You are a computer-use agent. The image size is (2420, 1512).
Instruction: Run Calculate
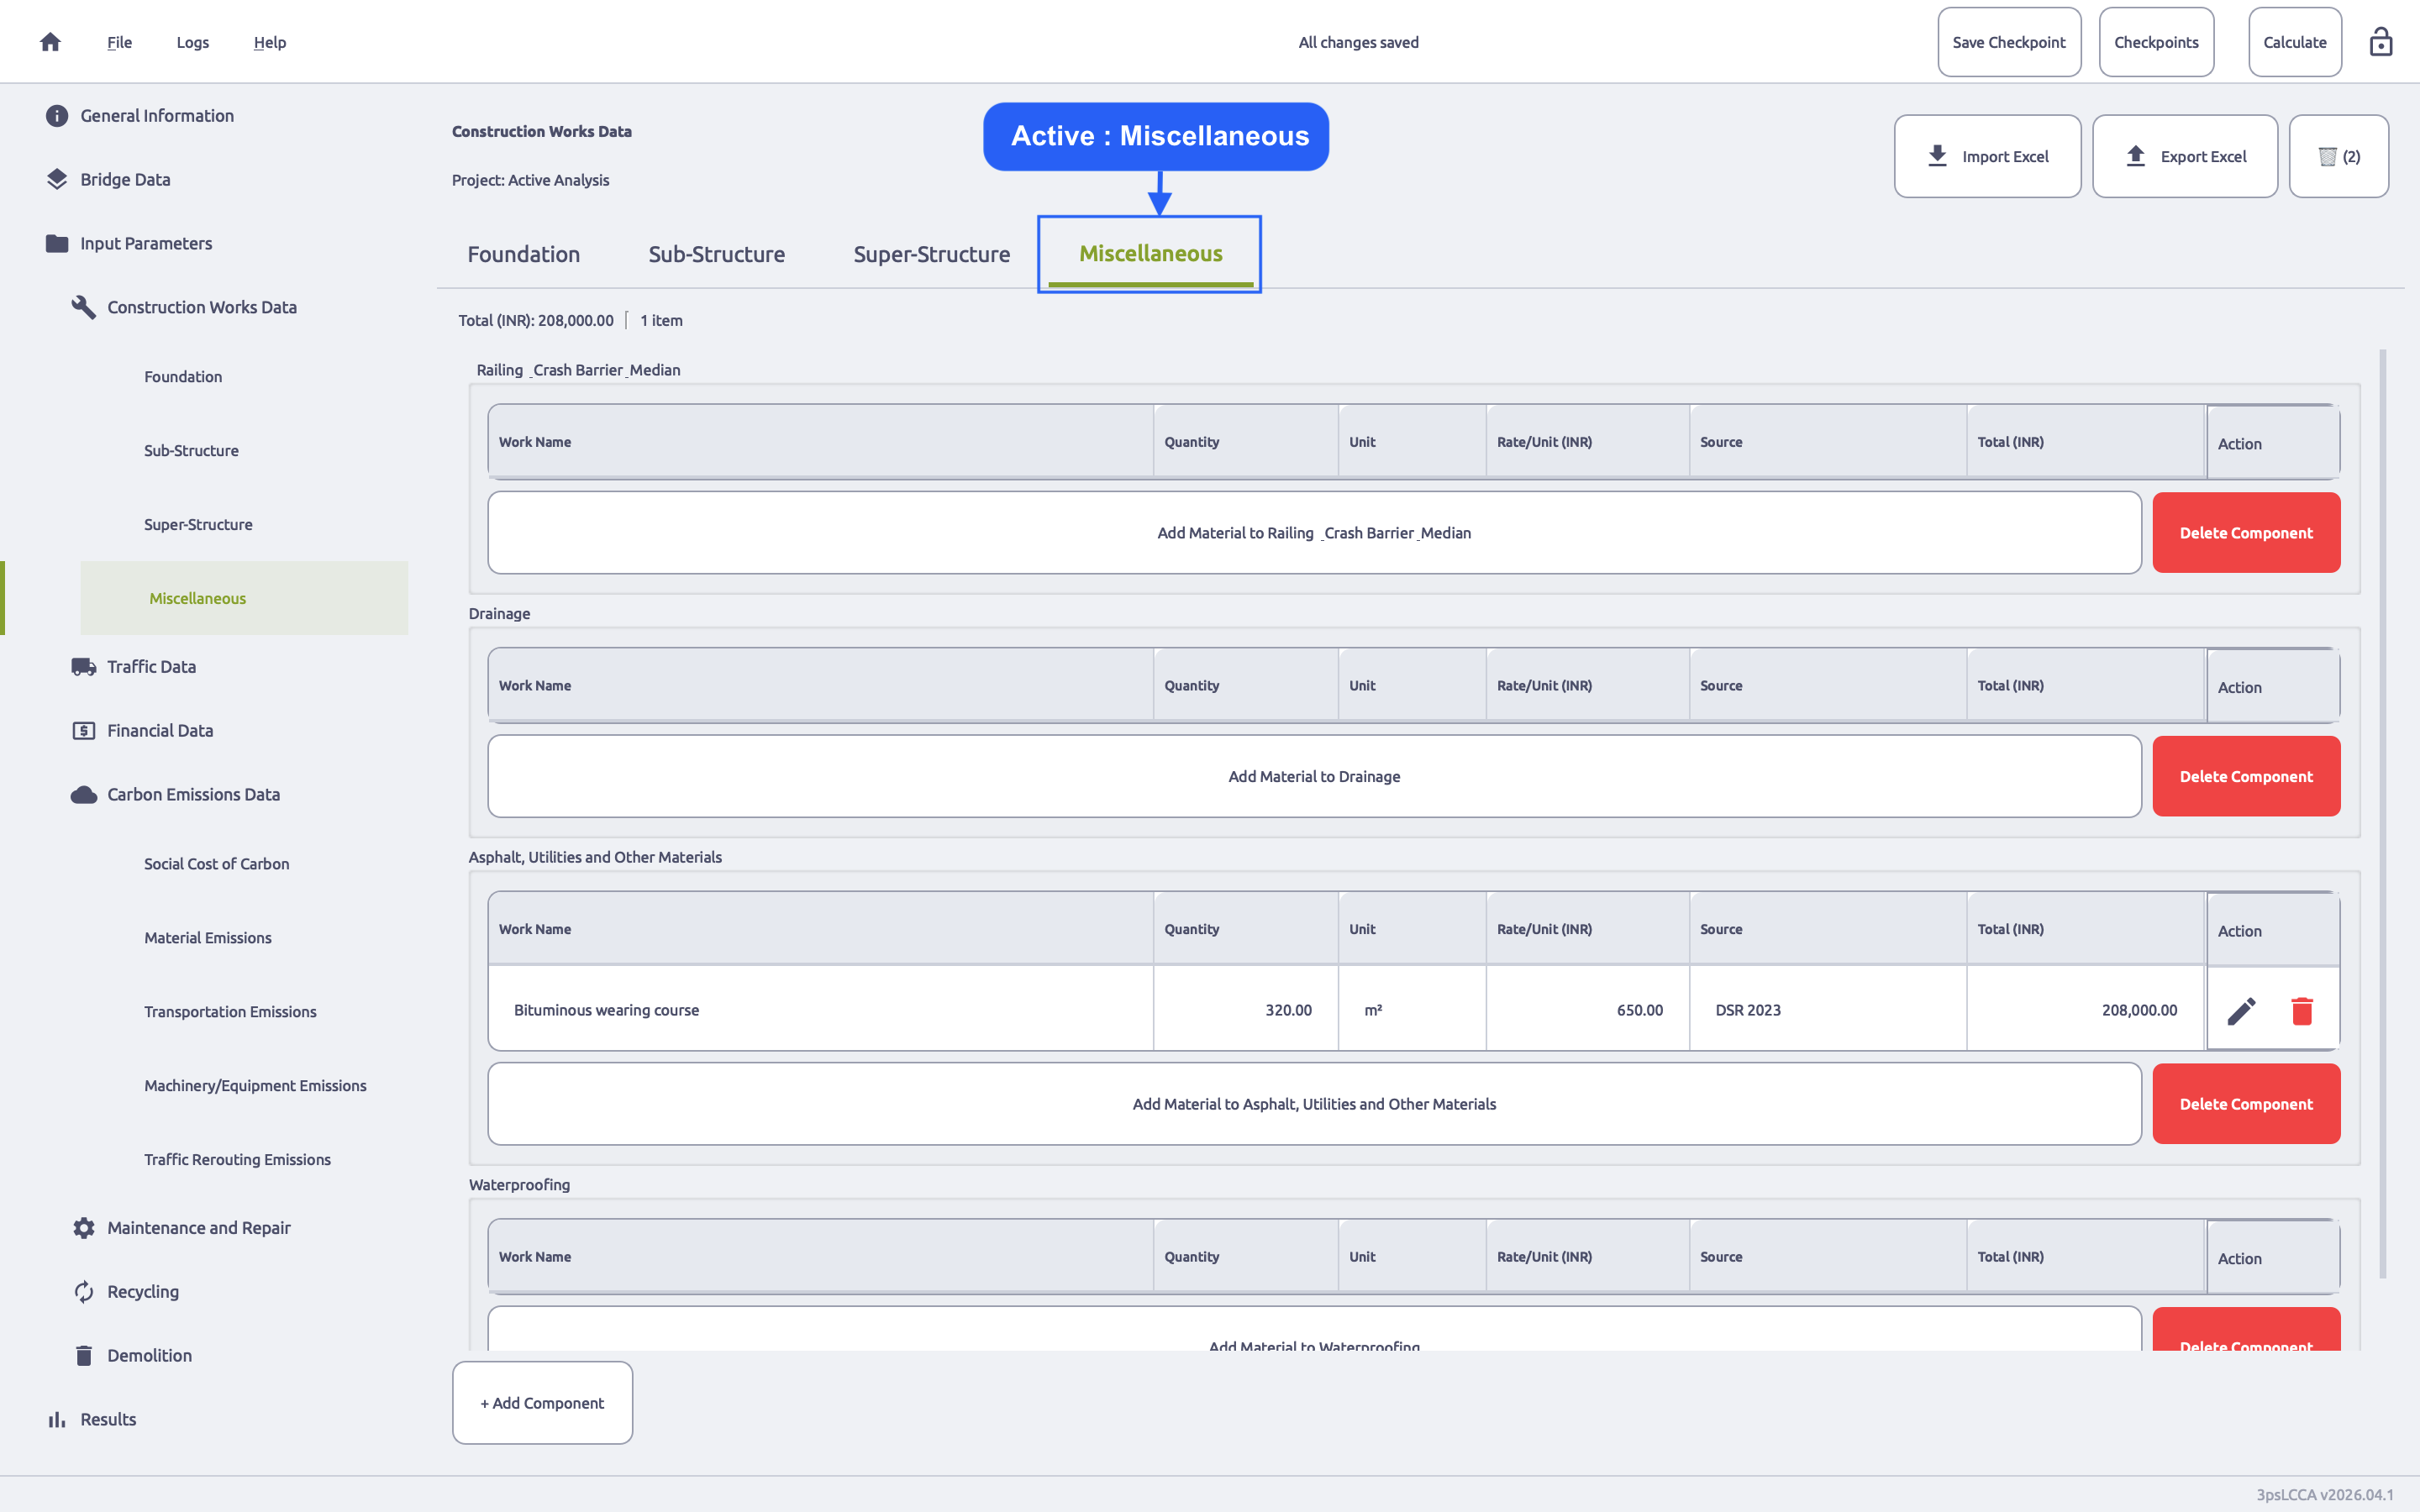pyautogui.click(x=2295, y=42)
